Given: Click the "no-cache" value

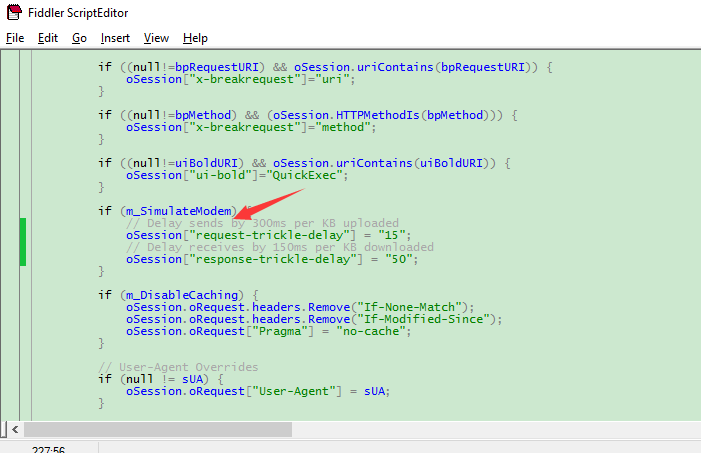Looking at the screenshot, I should click(371, 331).
